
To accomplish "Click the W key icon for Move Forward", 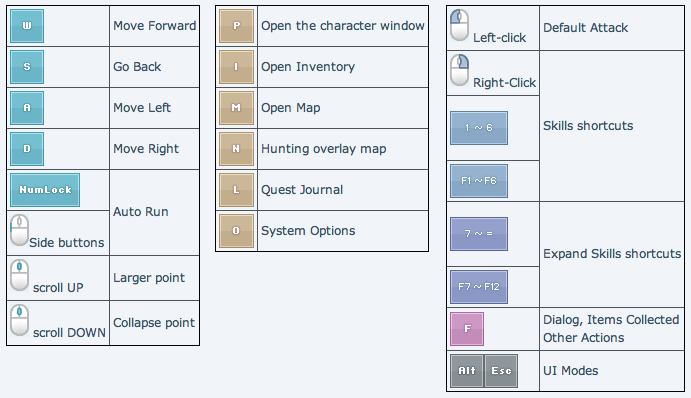I will [x=27, y=26].
